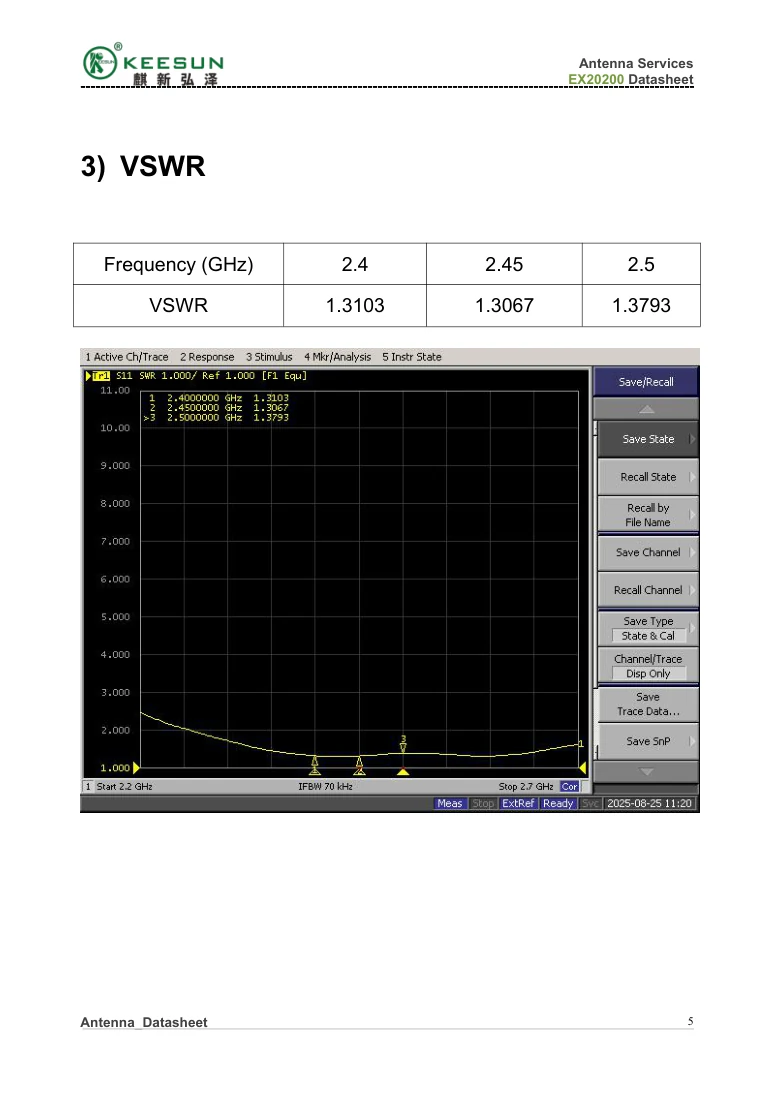Select marker 1 triangle on the trace
Viewport: 774px width, 1095px height.
coord(315,763)
